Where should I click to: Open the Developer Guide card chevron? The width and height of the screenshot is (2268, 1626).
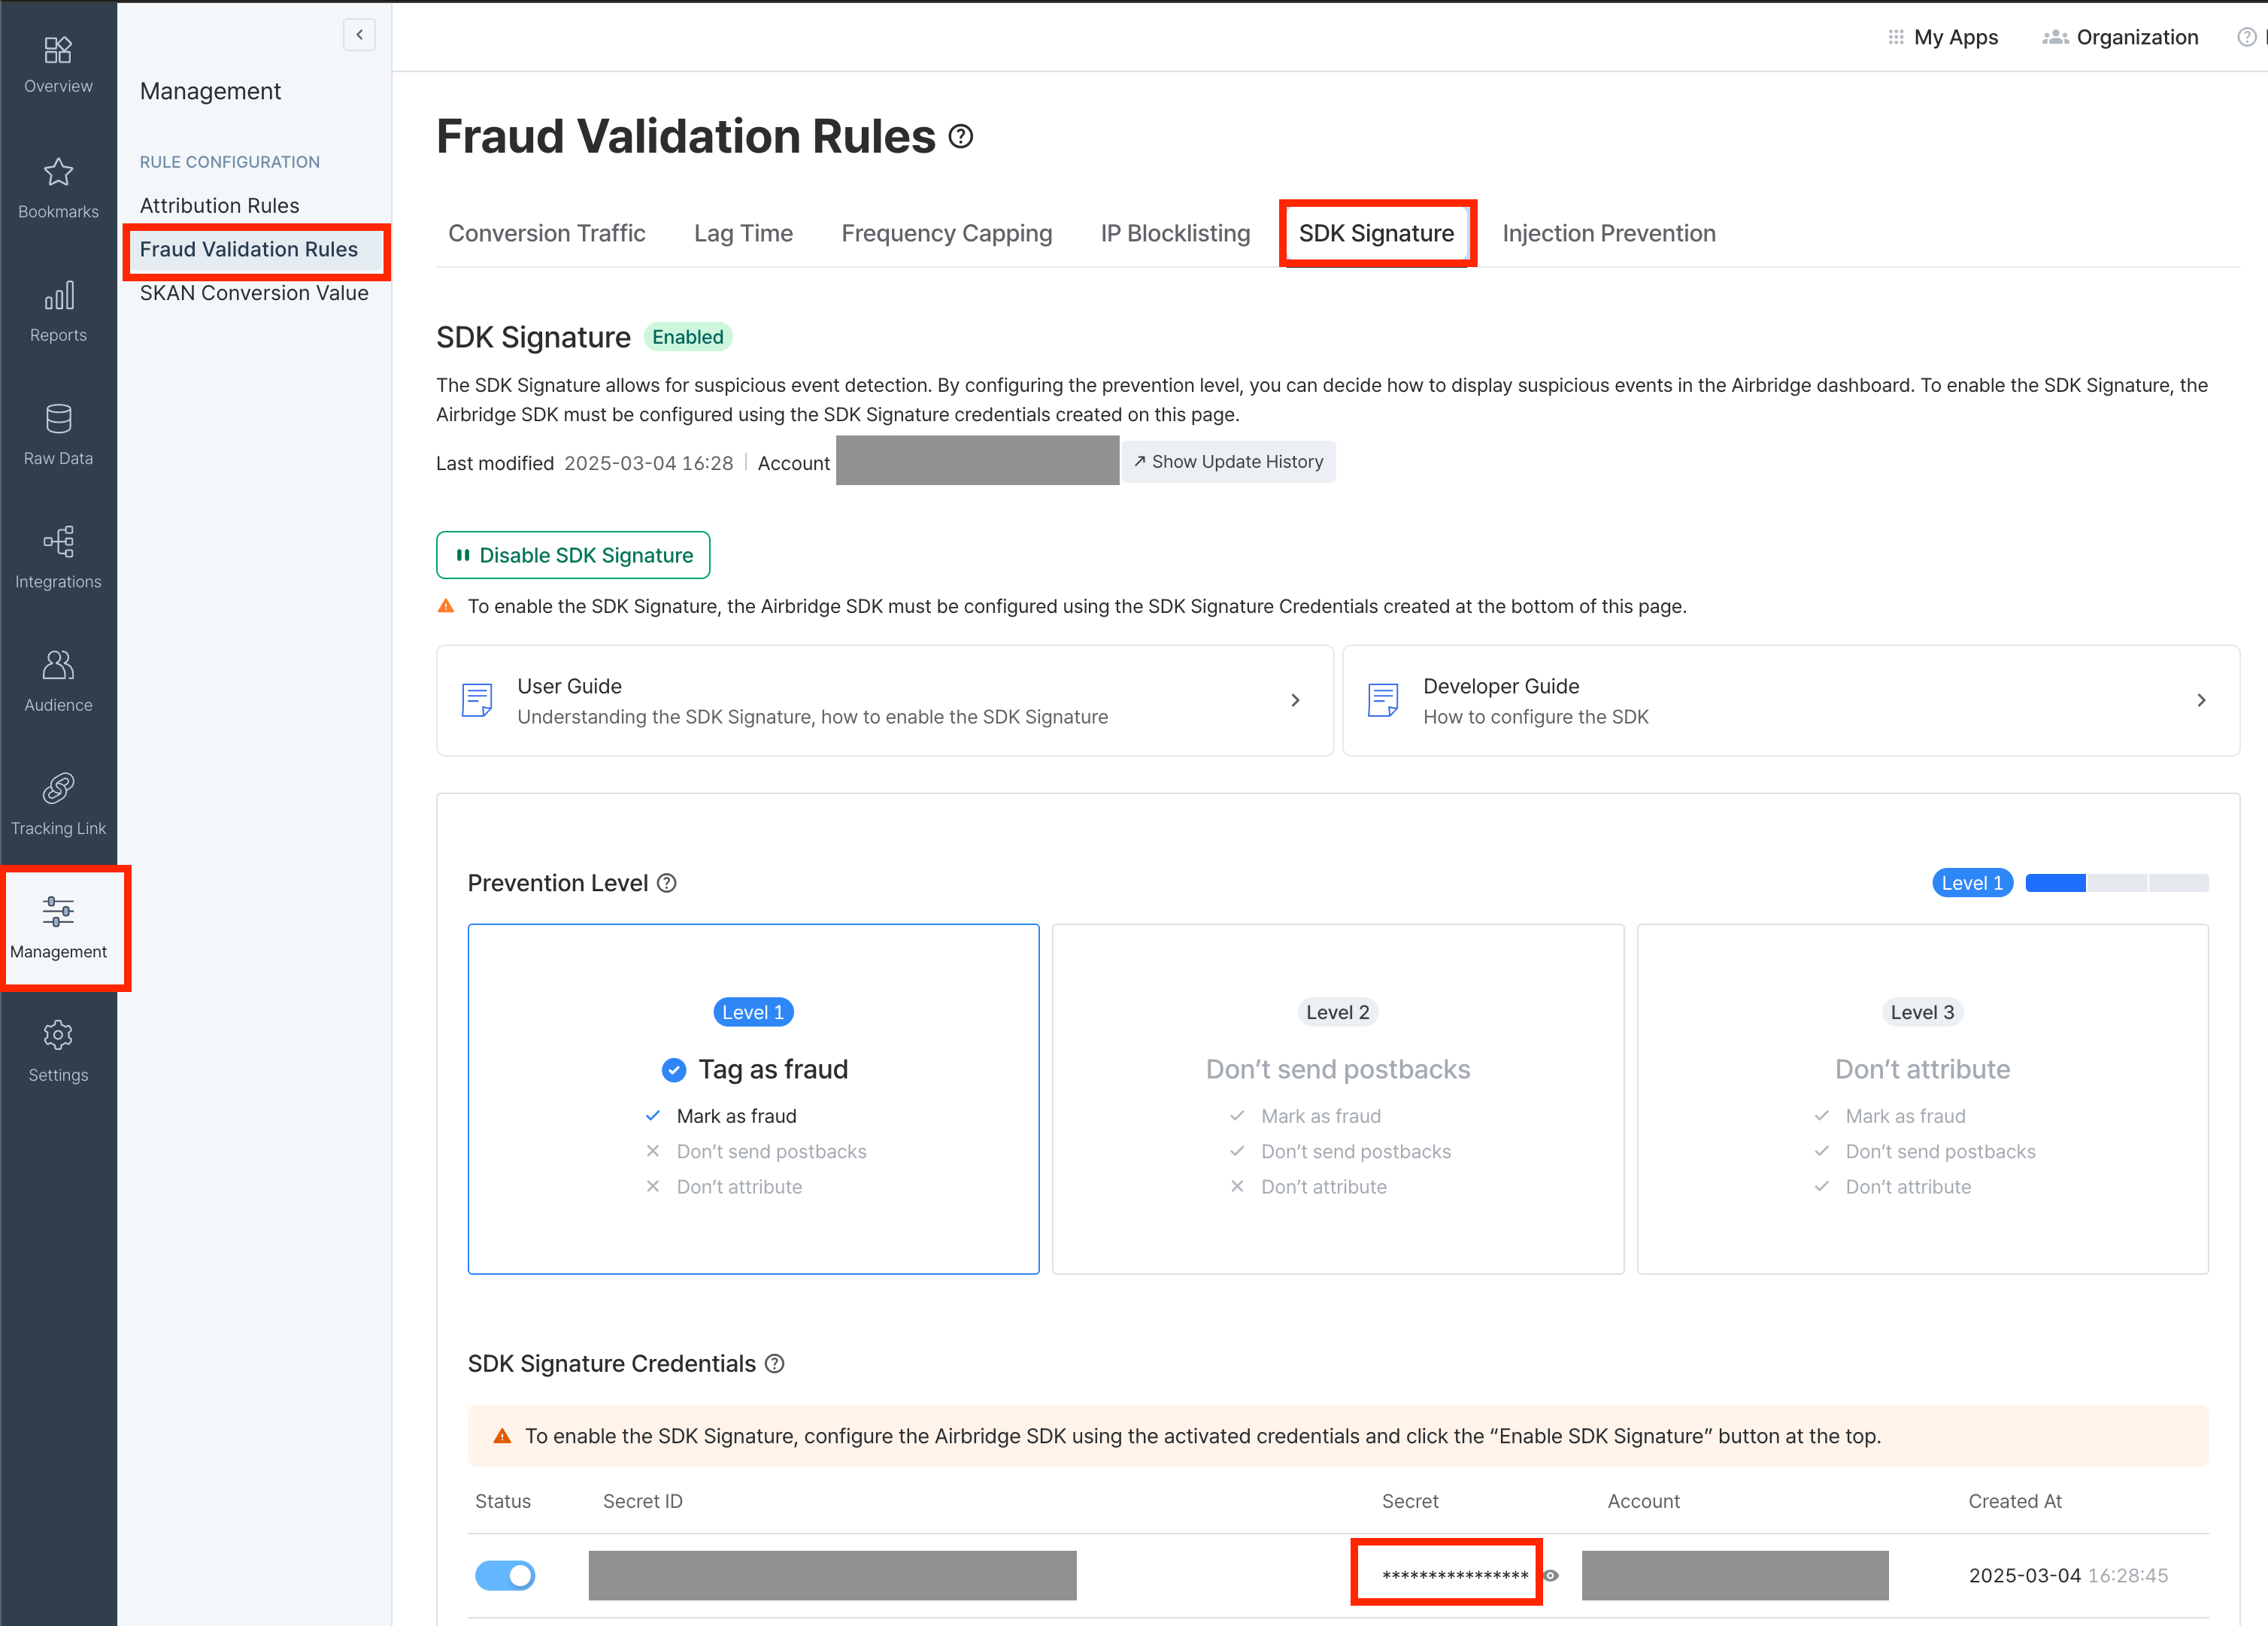(2201, 700)
